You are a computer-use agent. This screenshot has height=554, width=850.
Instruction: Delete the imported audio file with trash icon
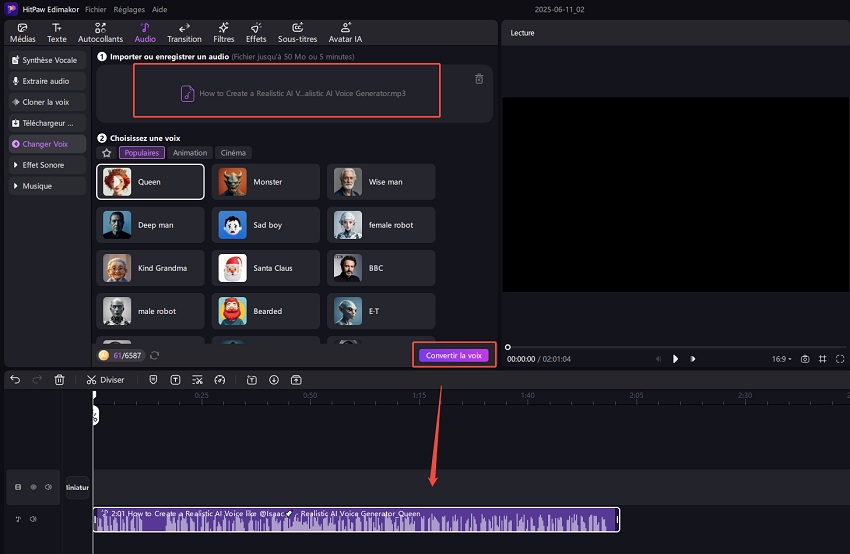478,79
